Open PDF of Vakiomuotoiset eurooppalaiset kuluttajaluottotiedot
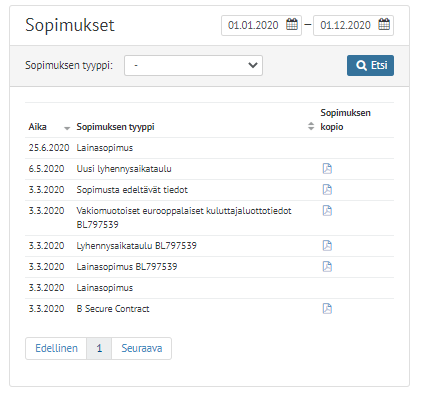 tap(327, 211)
